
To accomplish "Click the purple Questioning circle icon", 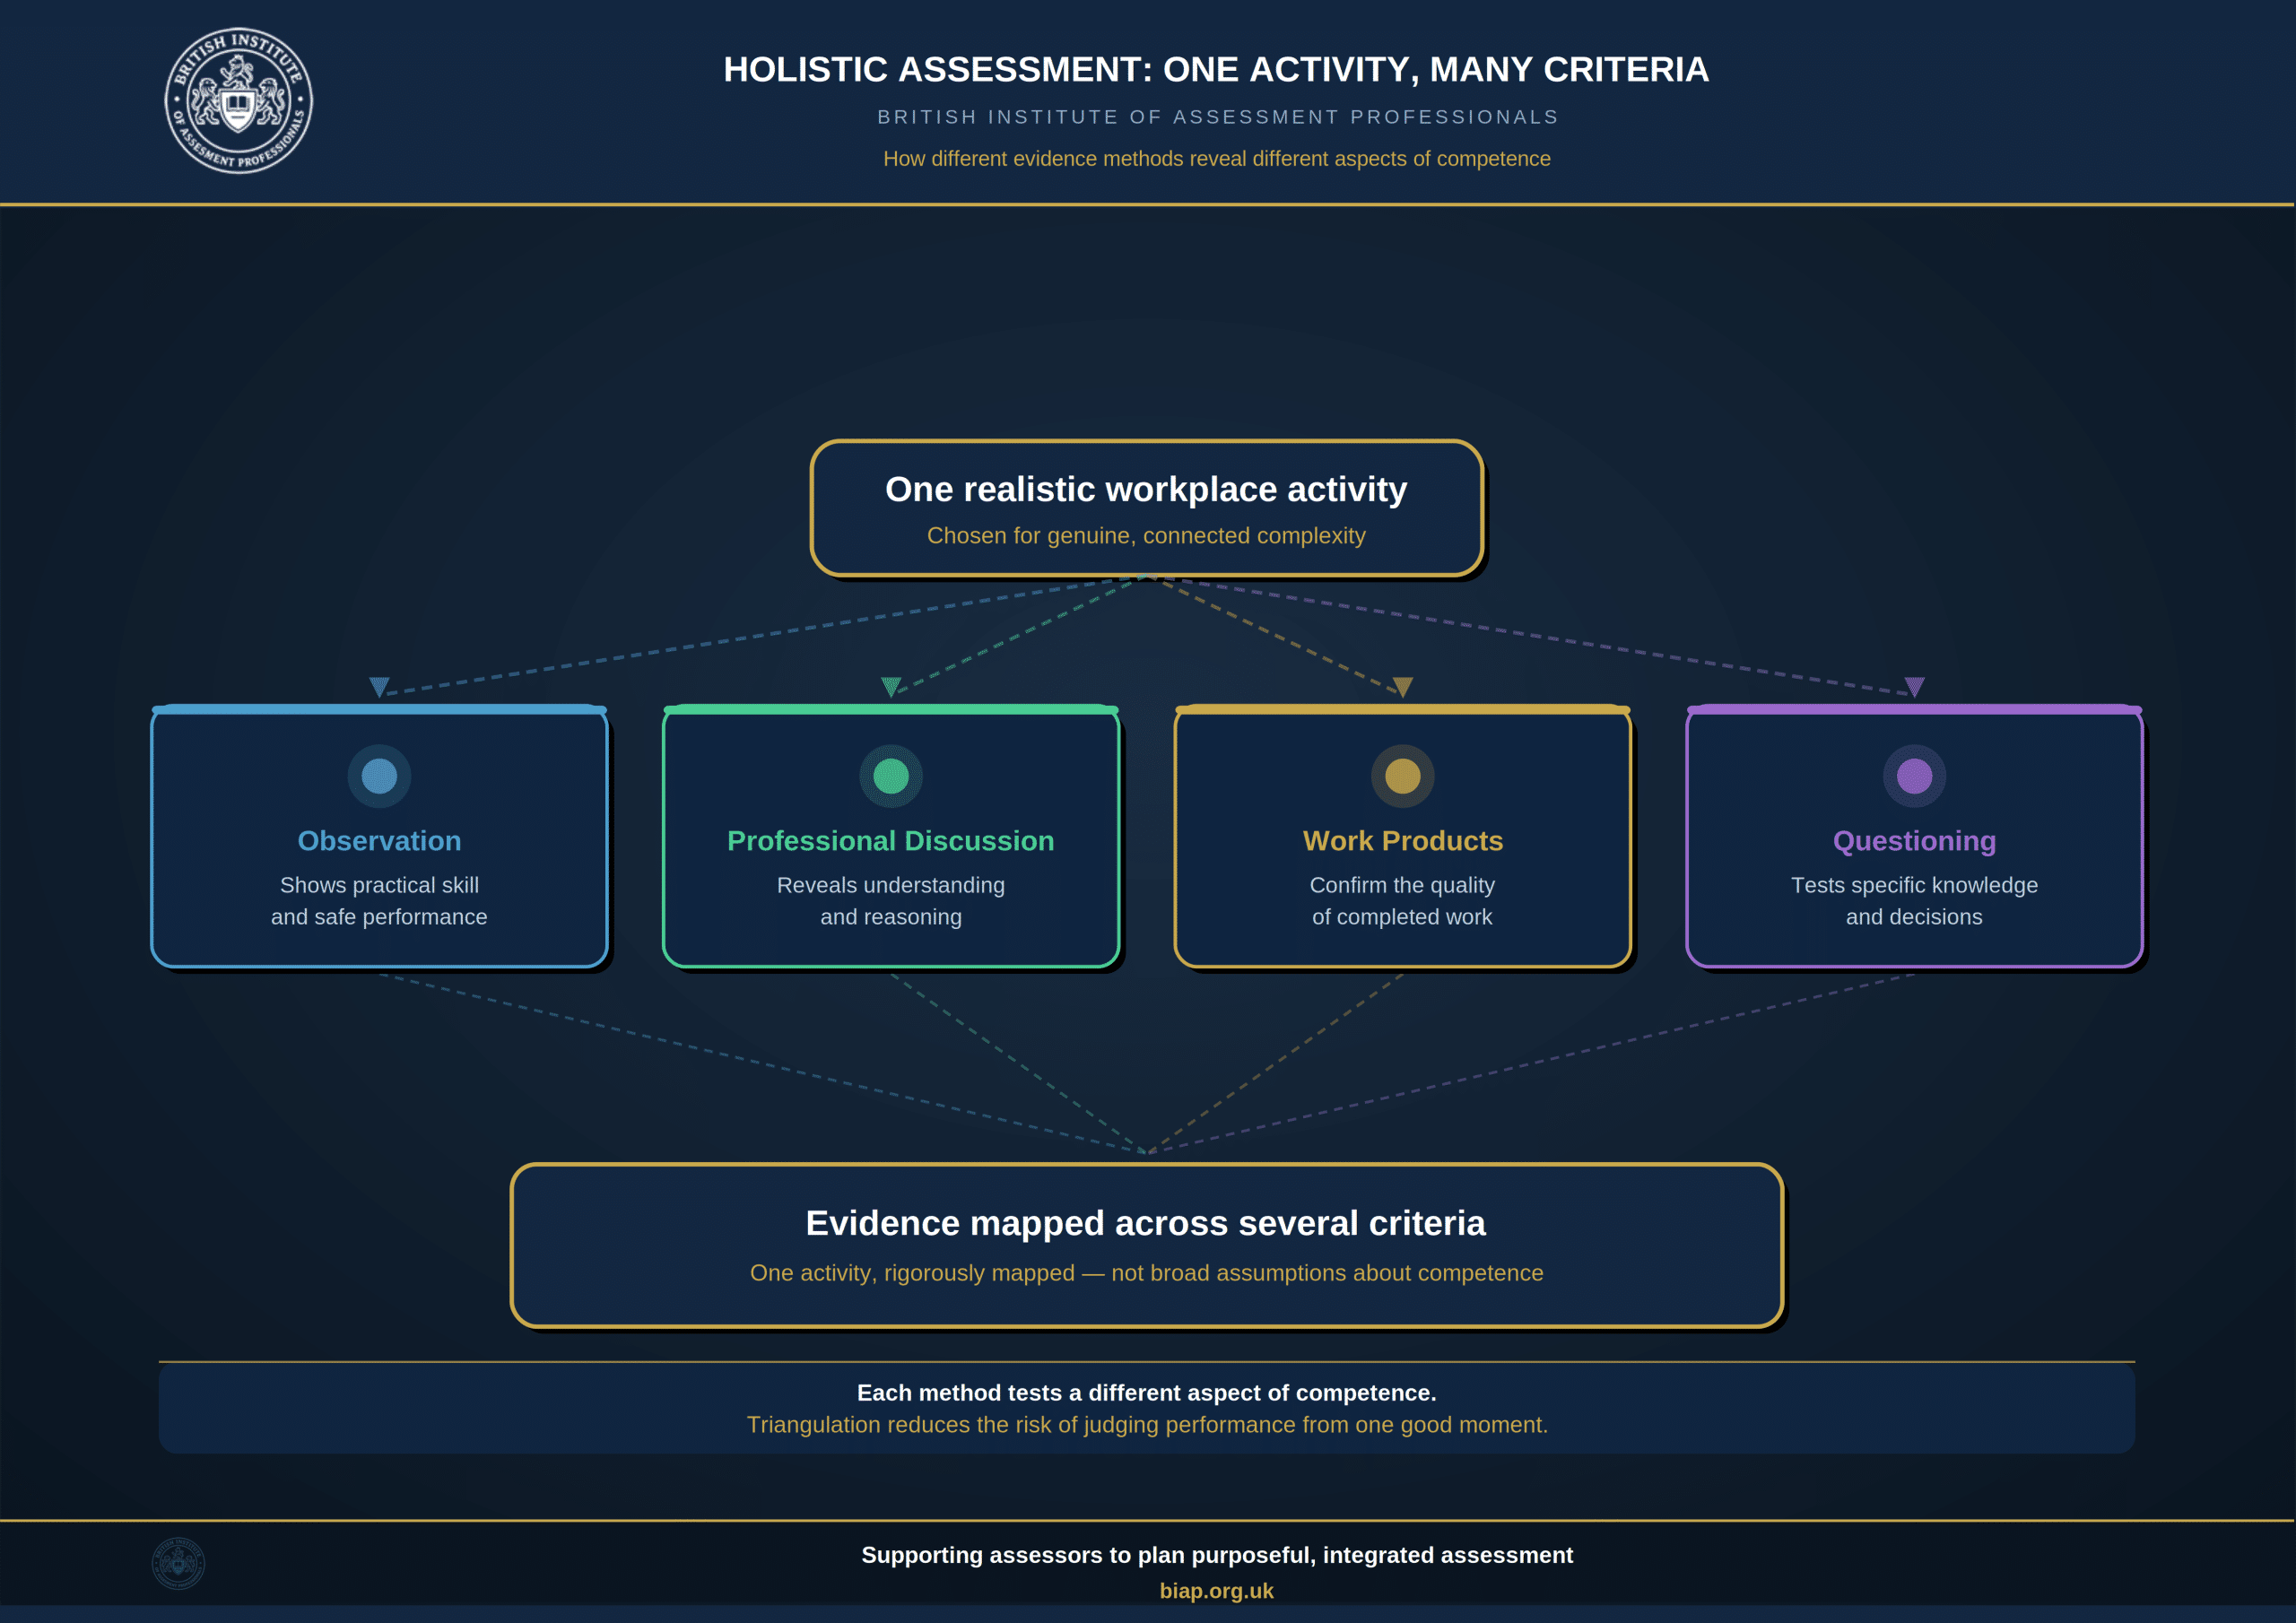I will pyautogui.click(x=1915, y=776).
